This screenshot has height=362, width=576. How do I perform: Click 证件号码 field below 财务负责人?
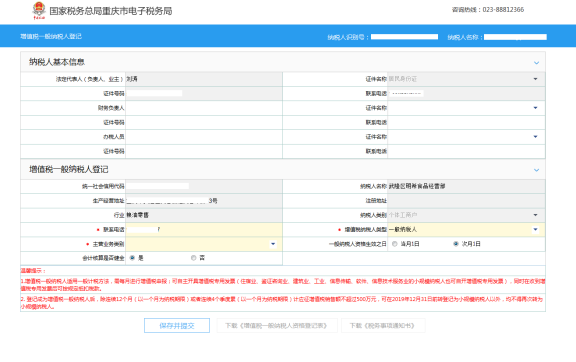[x=204, y=122]
